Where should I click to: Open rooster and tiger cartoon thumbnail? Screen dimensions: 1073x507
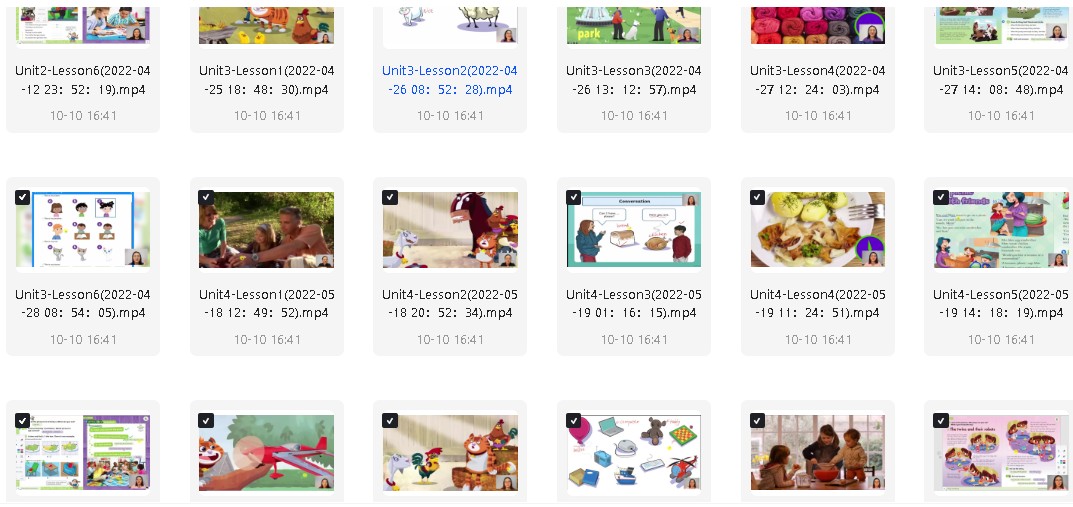point(450,452)
